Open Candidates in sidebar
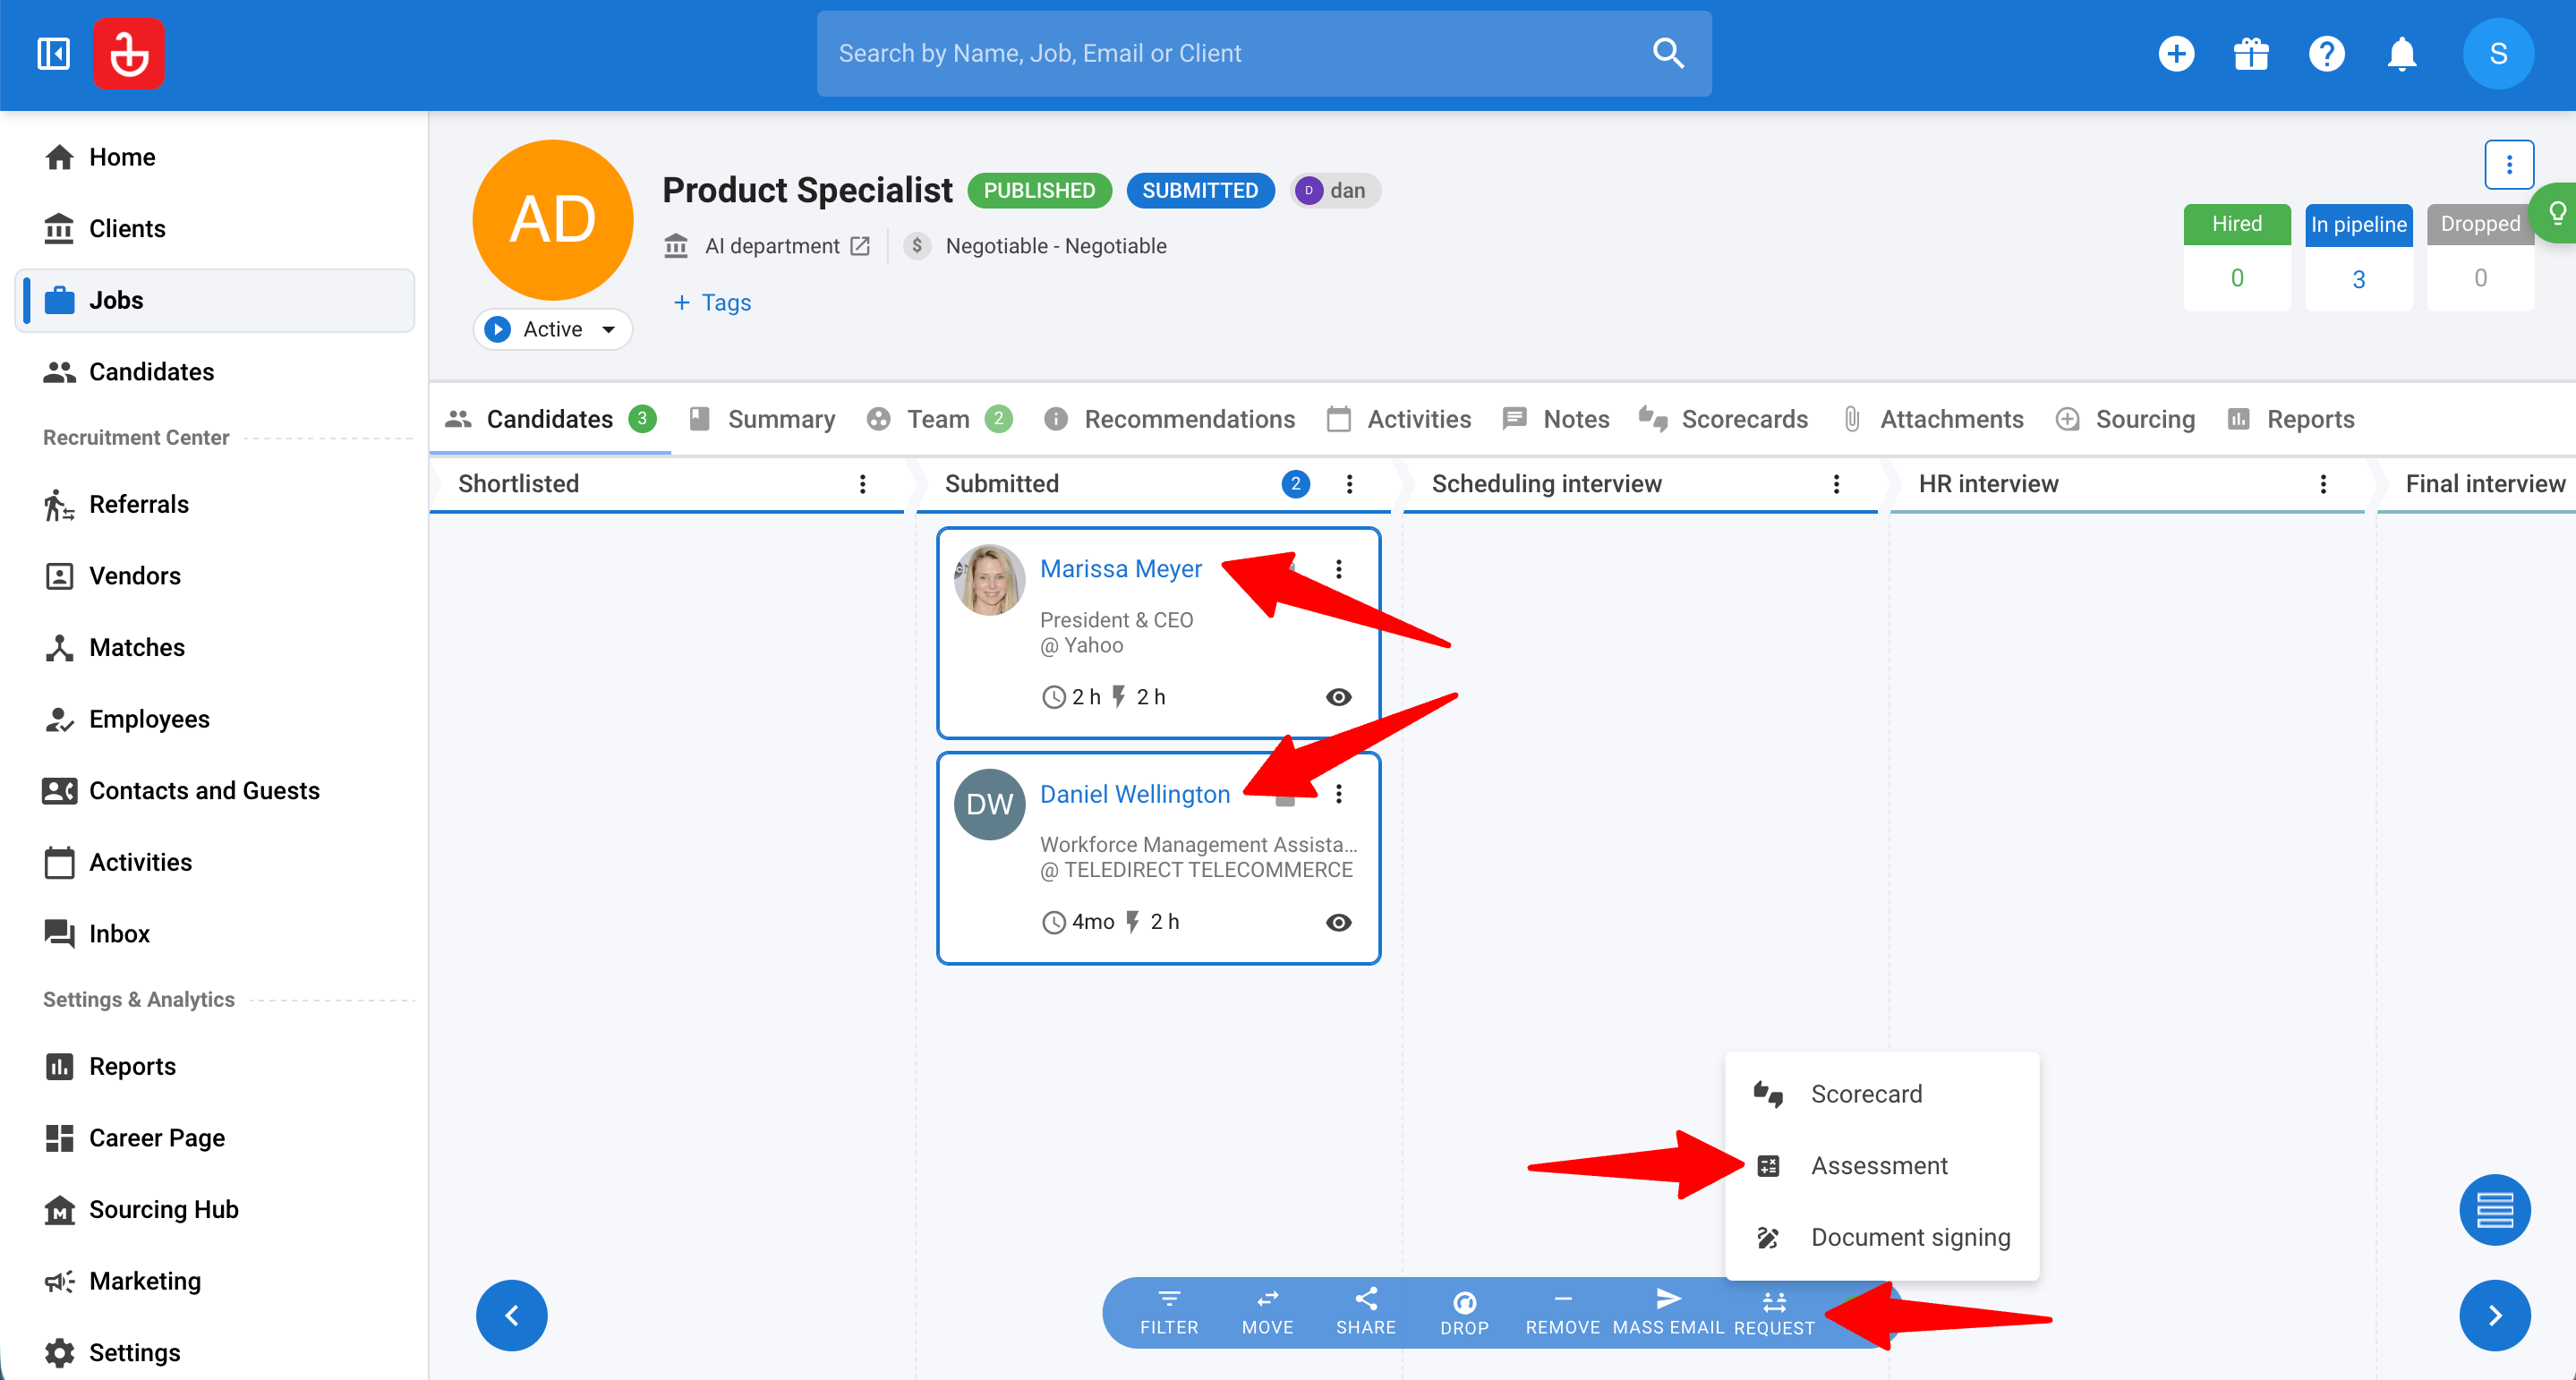This screenshot has width=2576, height=1380. click(x=215, y=372)
